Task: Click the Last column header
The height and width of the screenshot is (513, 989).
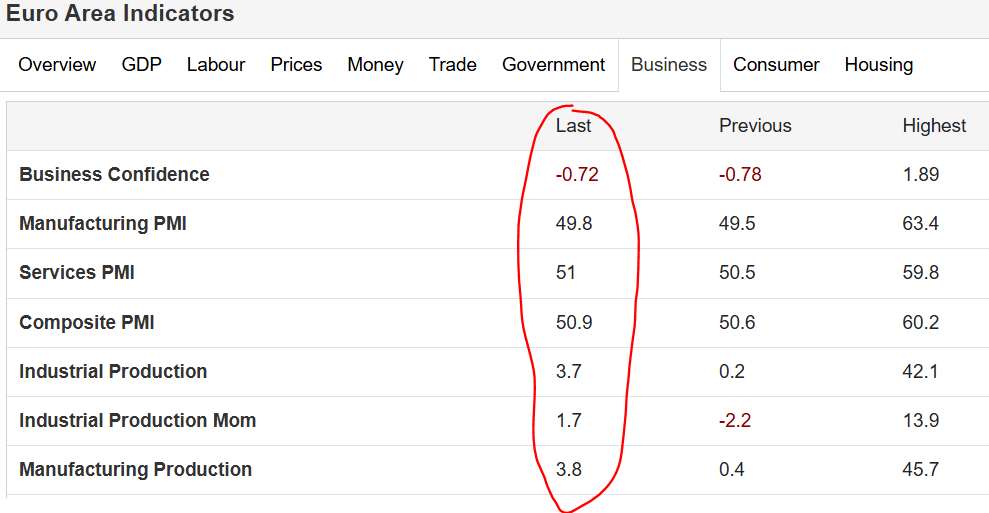Action: (573, 126)
